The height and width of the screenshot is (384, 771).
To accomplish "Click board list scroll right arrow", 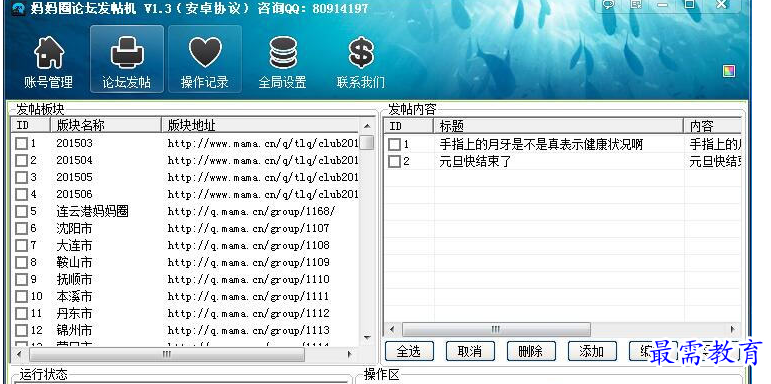I will coord(350,354).
